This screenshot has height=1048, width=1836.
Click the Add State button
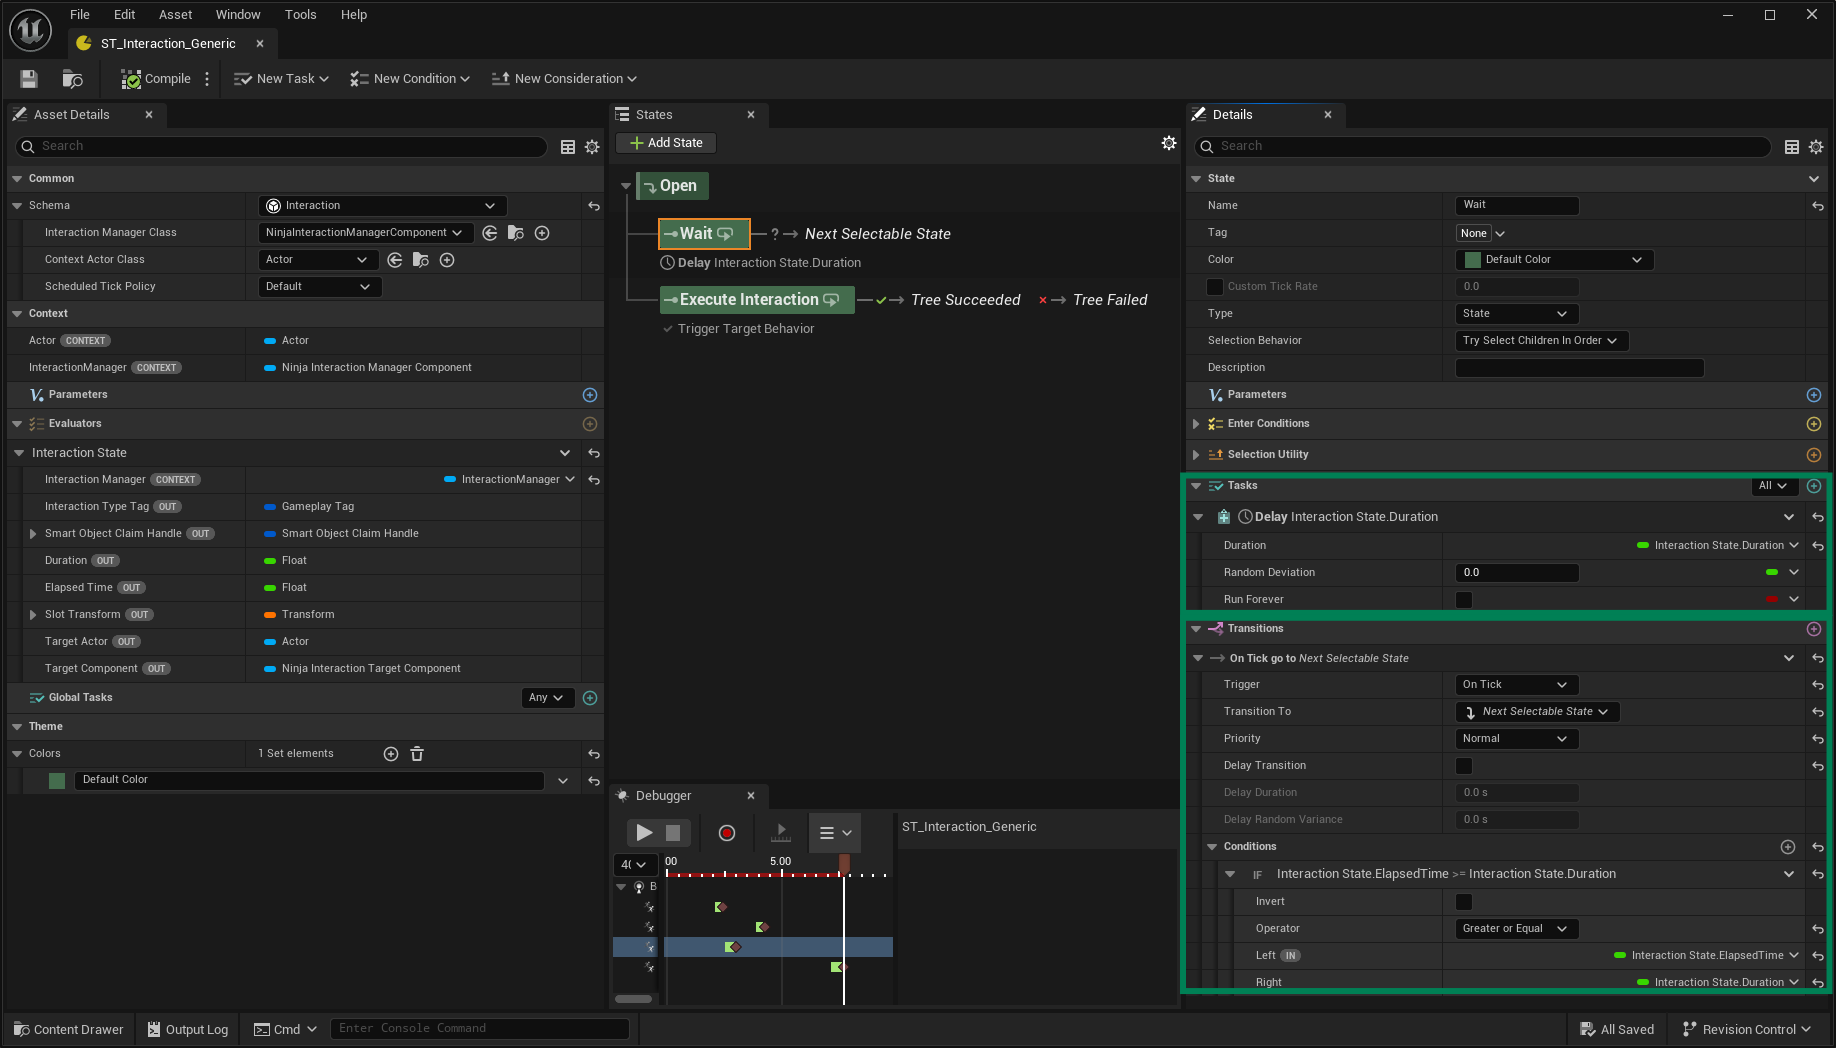[666, 143]
